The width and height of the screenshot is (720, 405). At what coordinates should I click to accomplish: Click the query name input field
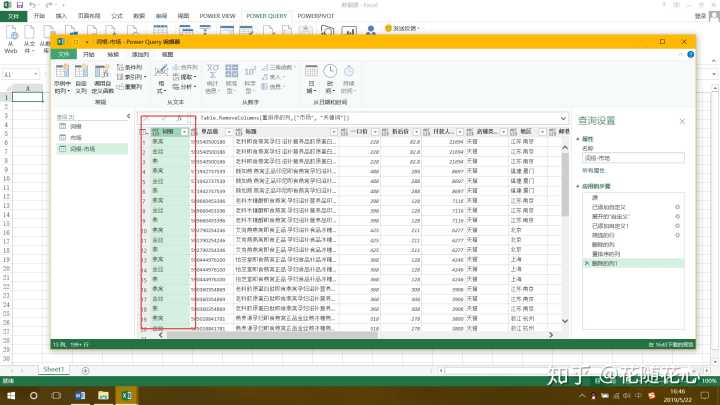coord(633,158)
